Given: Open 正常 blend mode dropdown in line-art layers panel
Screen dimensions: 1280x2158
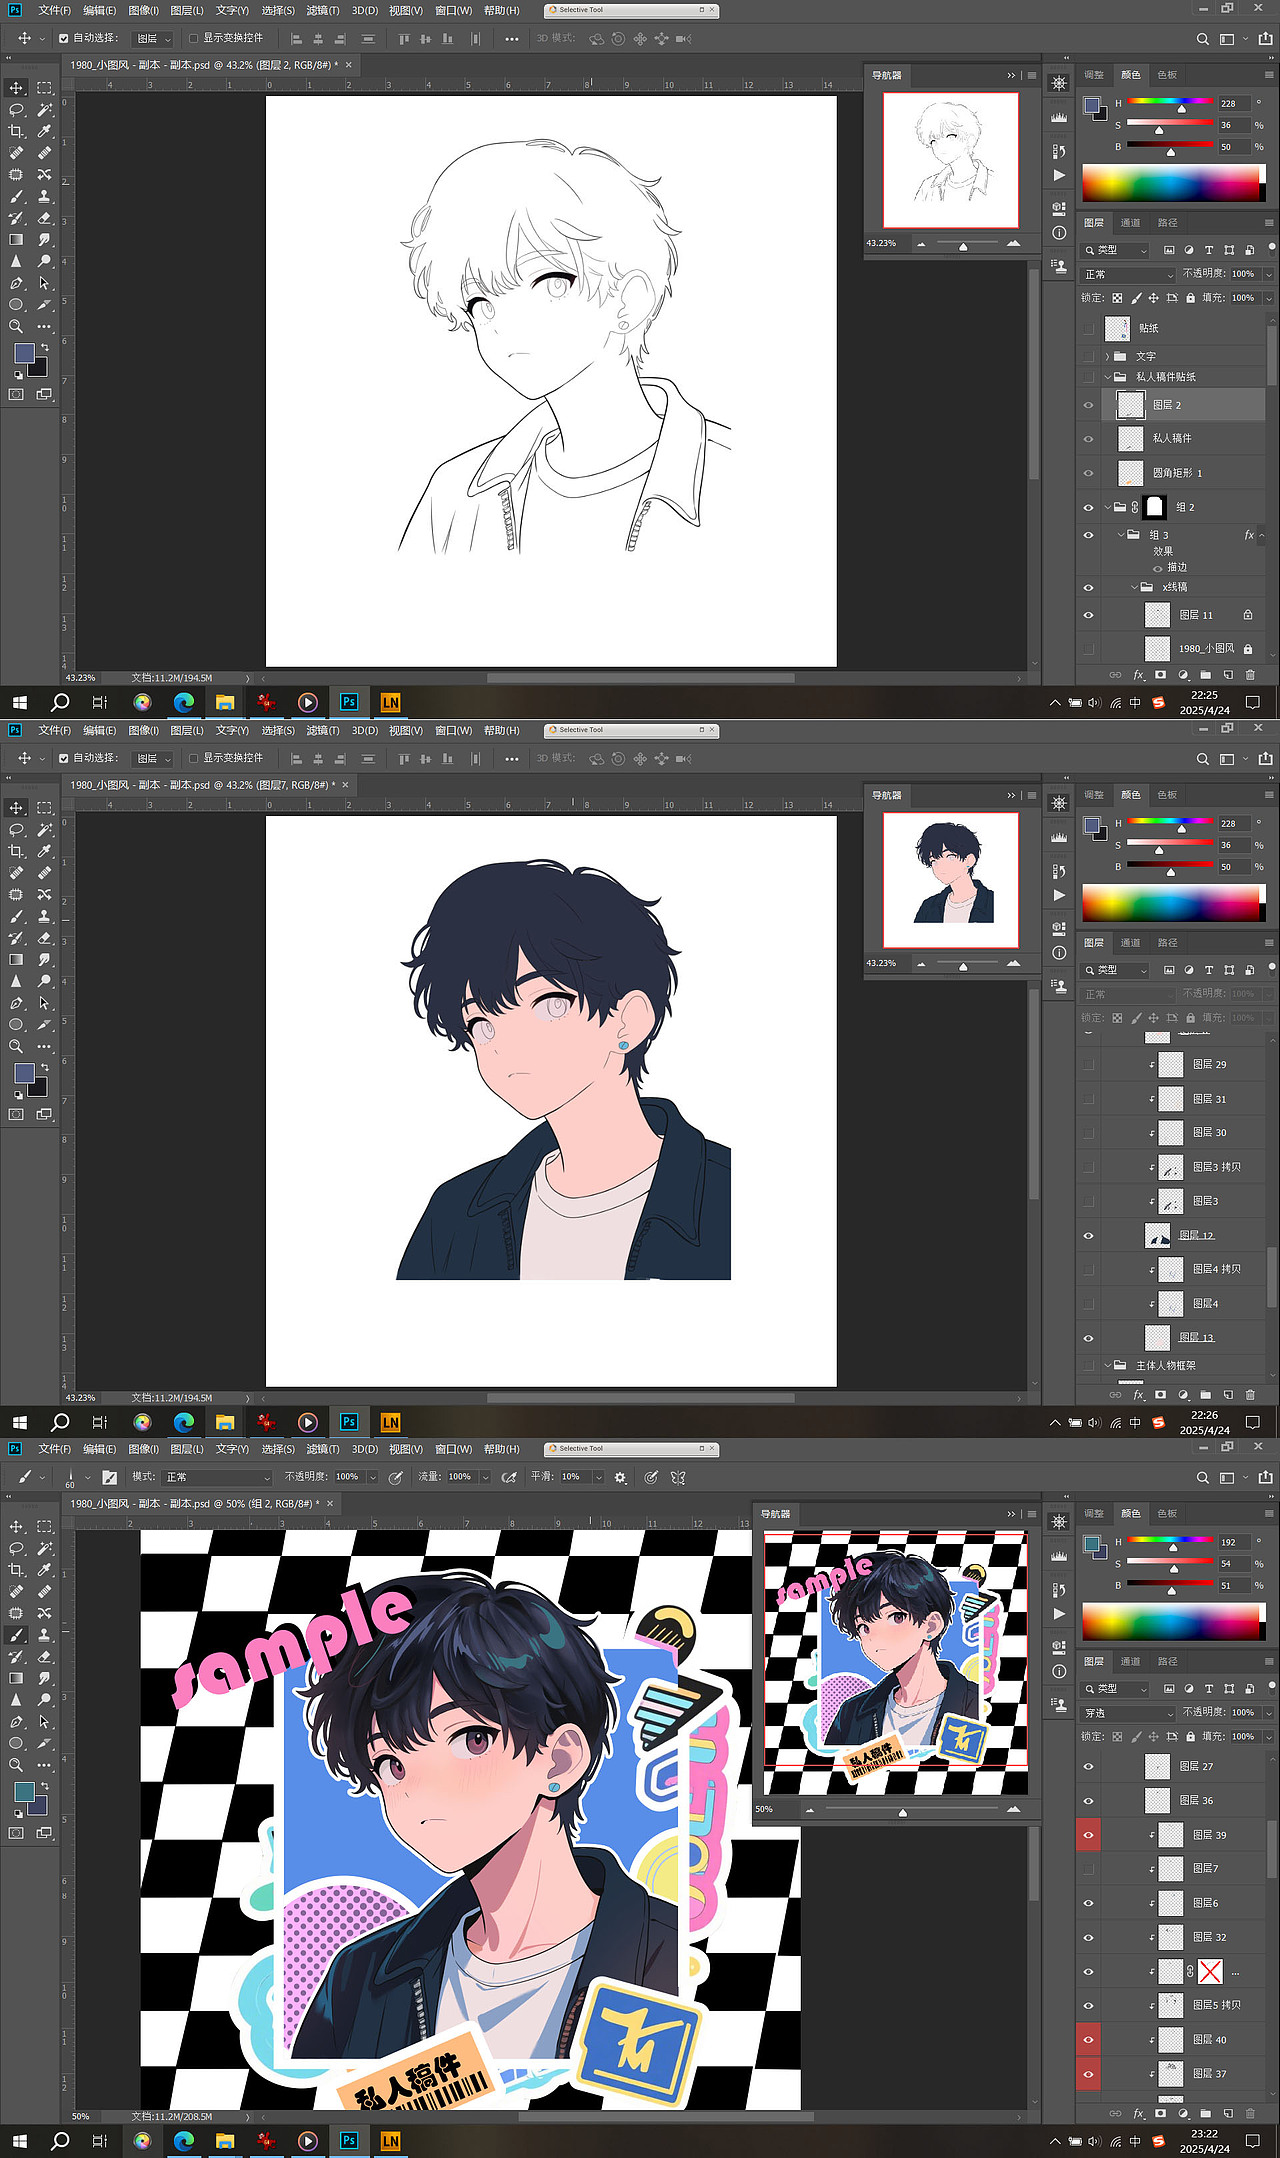Looking at the screenshot, I should [1128, 274].
